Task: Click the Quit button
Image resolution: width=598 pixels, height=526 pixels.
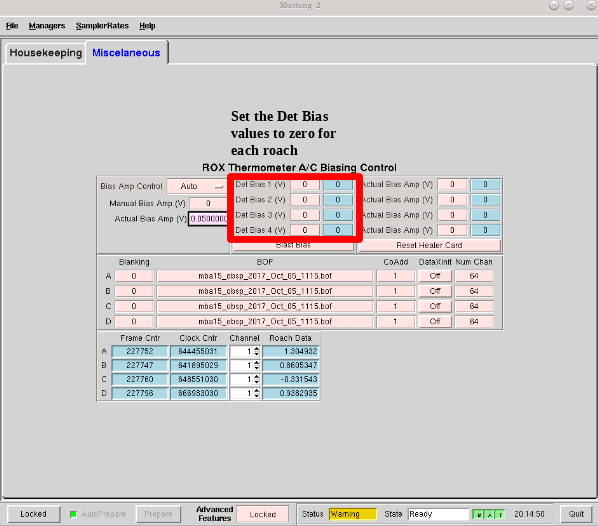Action: (x=576, y=514)
